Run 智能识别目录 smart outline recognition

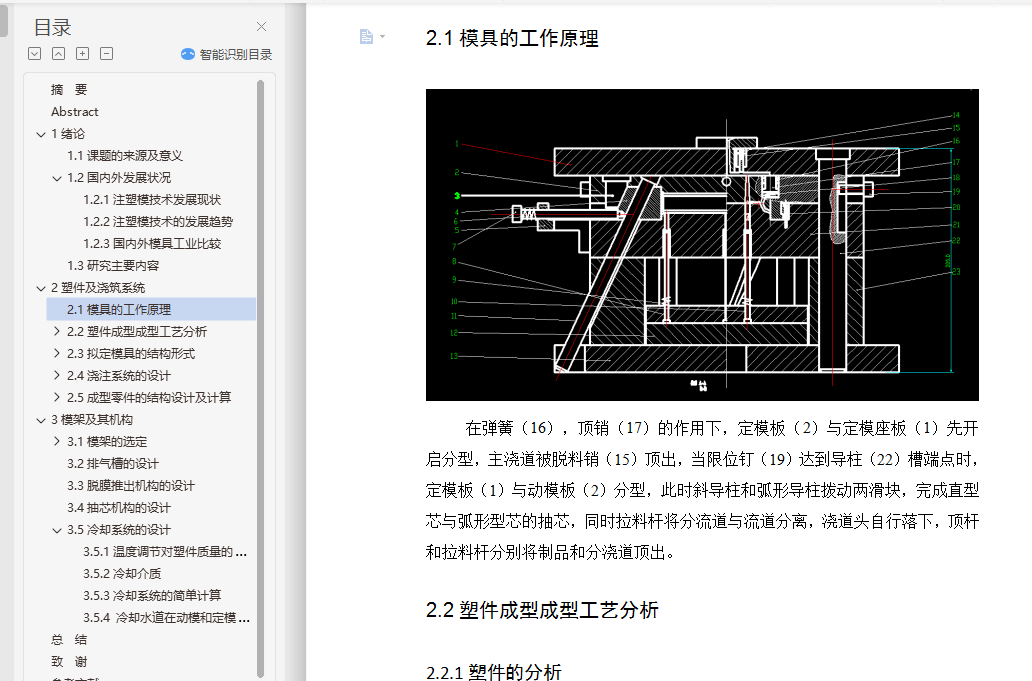click(x=226, y=55)
